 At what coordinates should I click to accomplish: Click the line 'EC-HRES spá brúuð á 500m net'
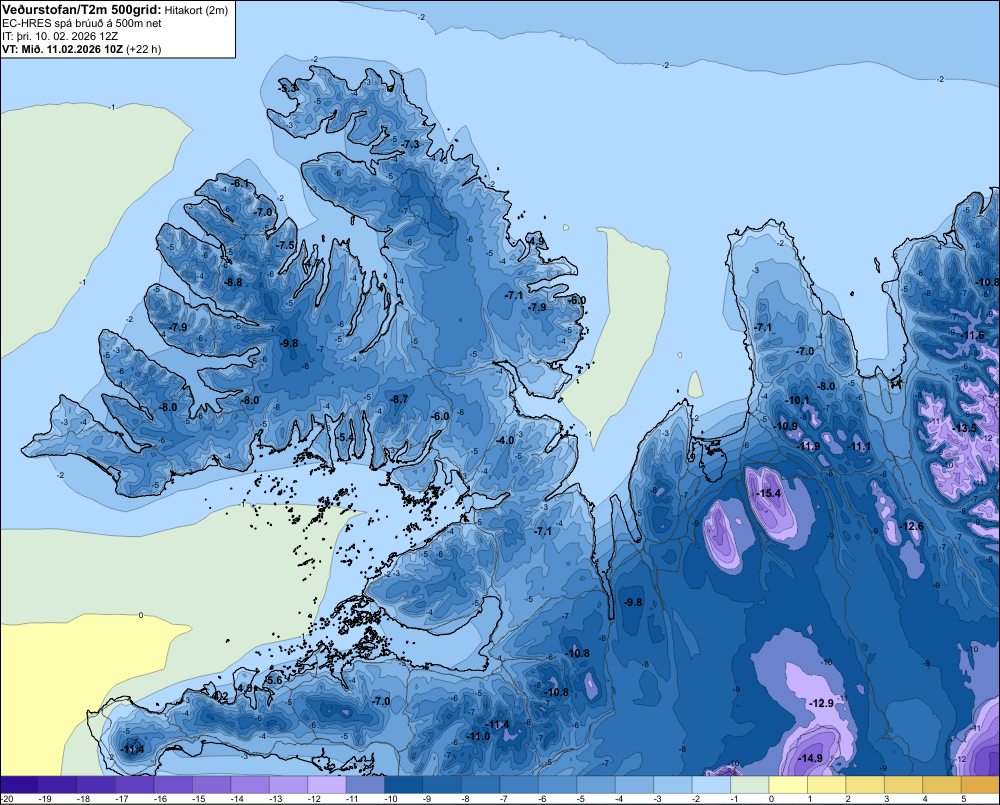(82, 24)
